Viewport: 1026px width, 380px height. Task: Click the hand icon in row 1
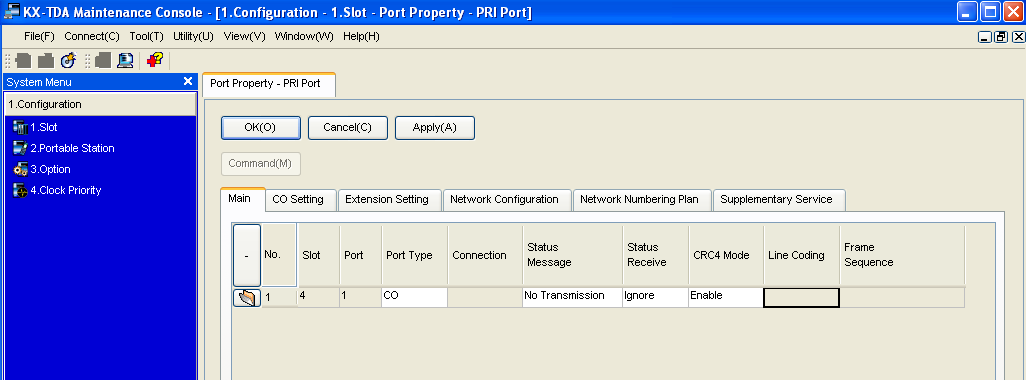[247, 298]
